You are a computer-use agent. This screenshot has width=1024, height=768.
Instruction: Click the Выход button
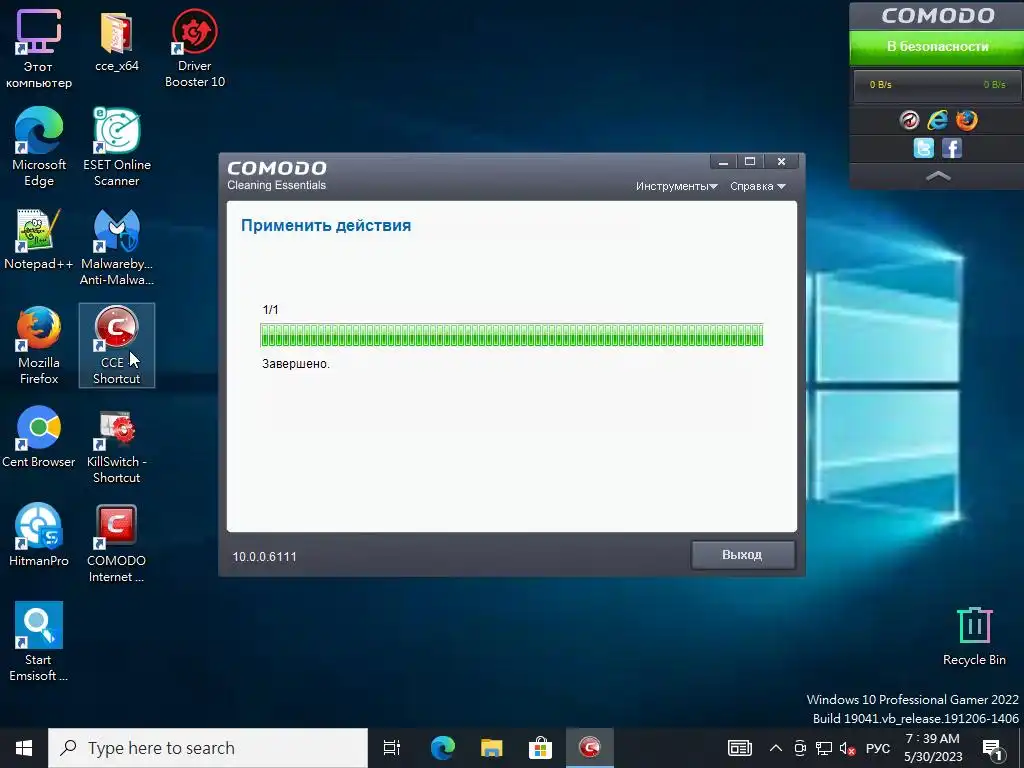pos(743,555)
